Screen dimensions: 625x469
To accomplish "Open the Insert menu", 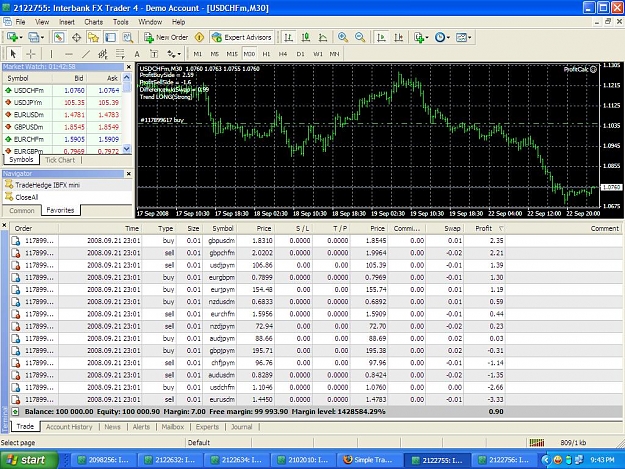I will tap(67, 22).
